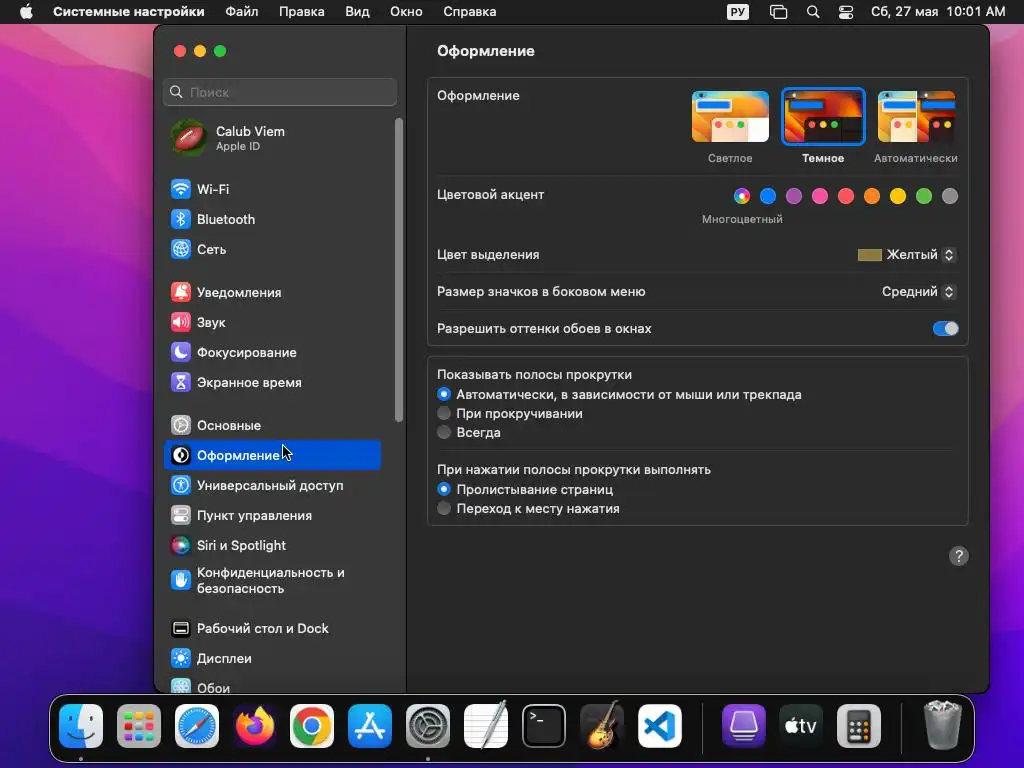The width and height of the screenshot is (1024, 768).
Task: Open the Цвет выделения Желтый dropdown
Action: 907,255
